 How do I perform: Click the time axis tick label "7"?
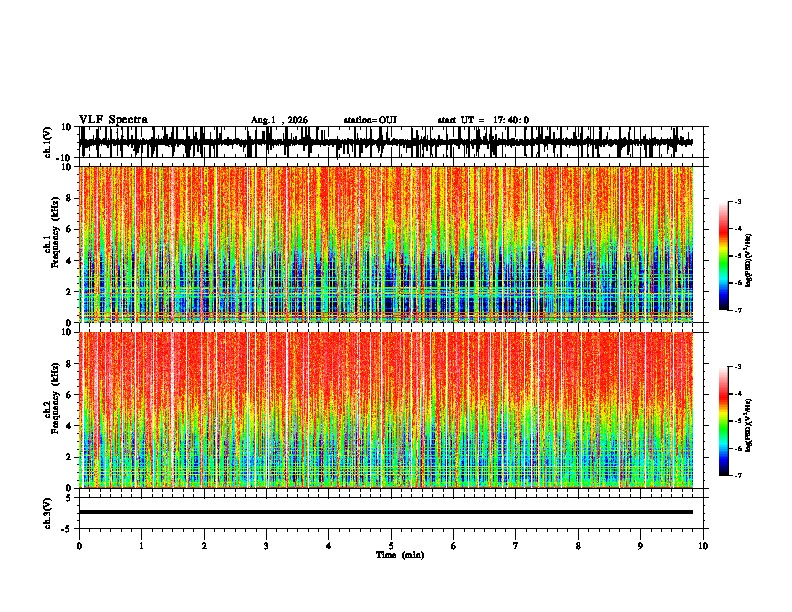(x=516, y=546)
